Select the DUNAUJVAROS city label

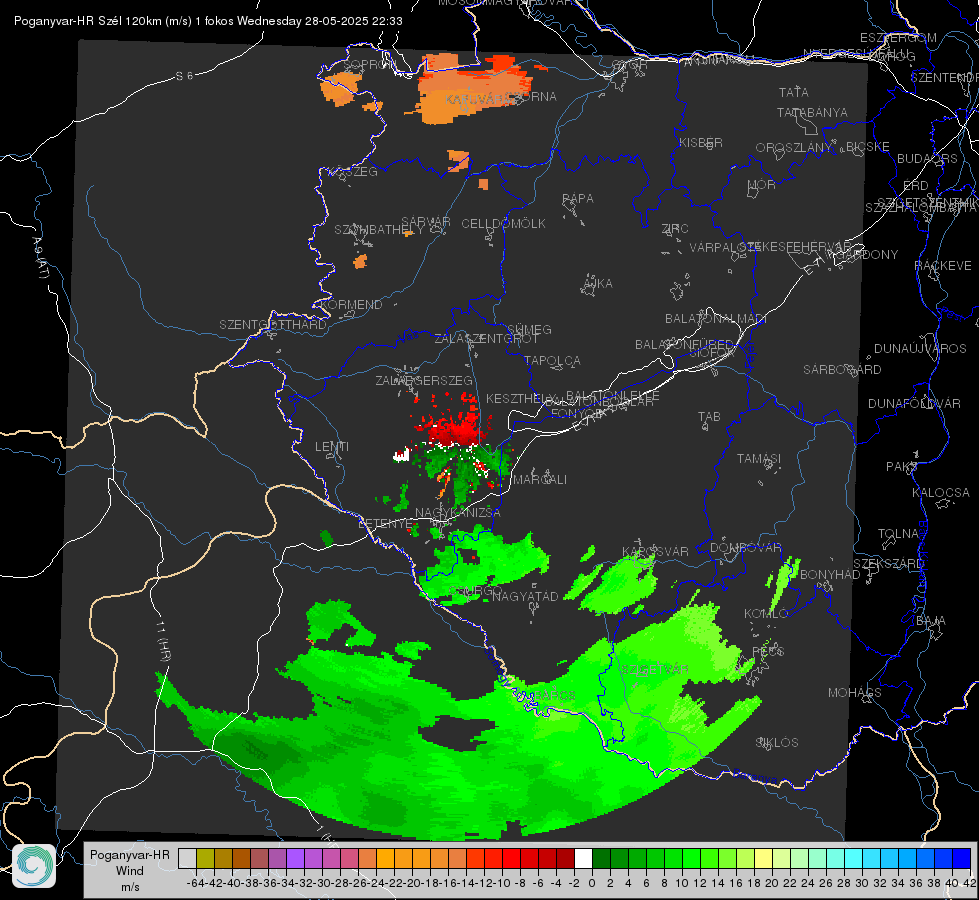point(920,348)
